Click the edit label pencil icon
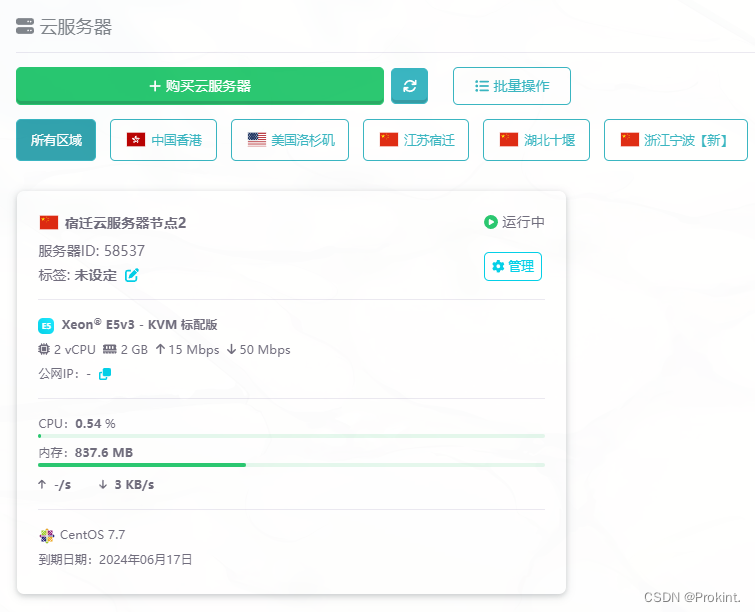 coord(132,275)
